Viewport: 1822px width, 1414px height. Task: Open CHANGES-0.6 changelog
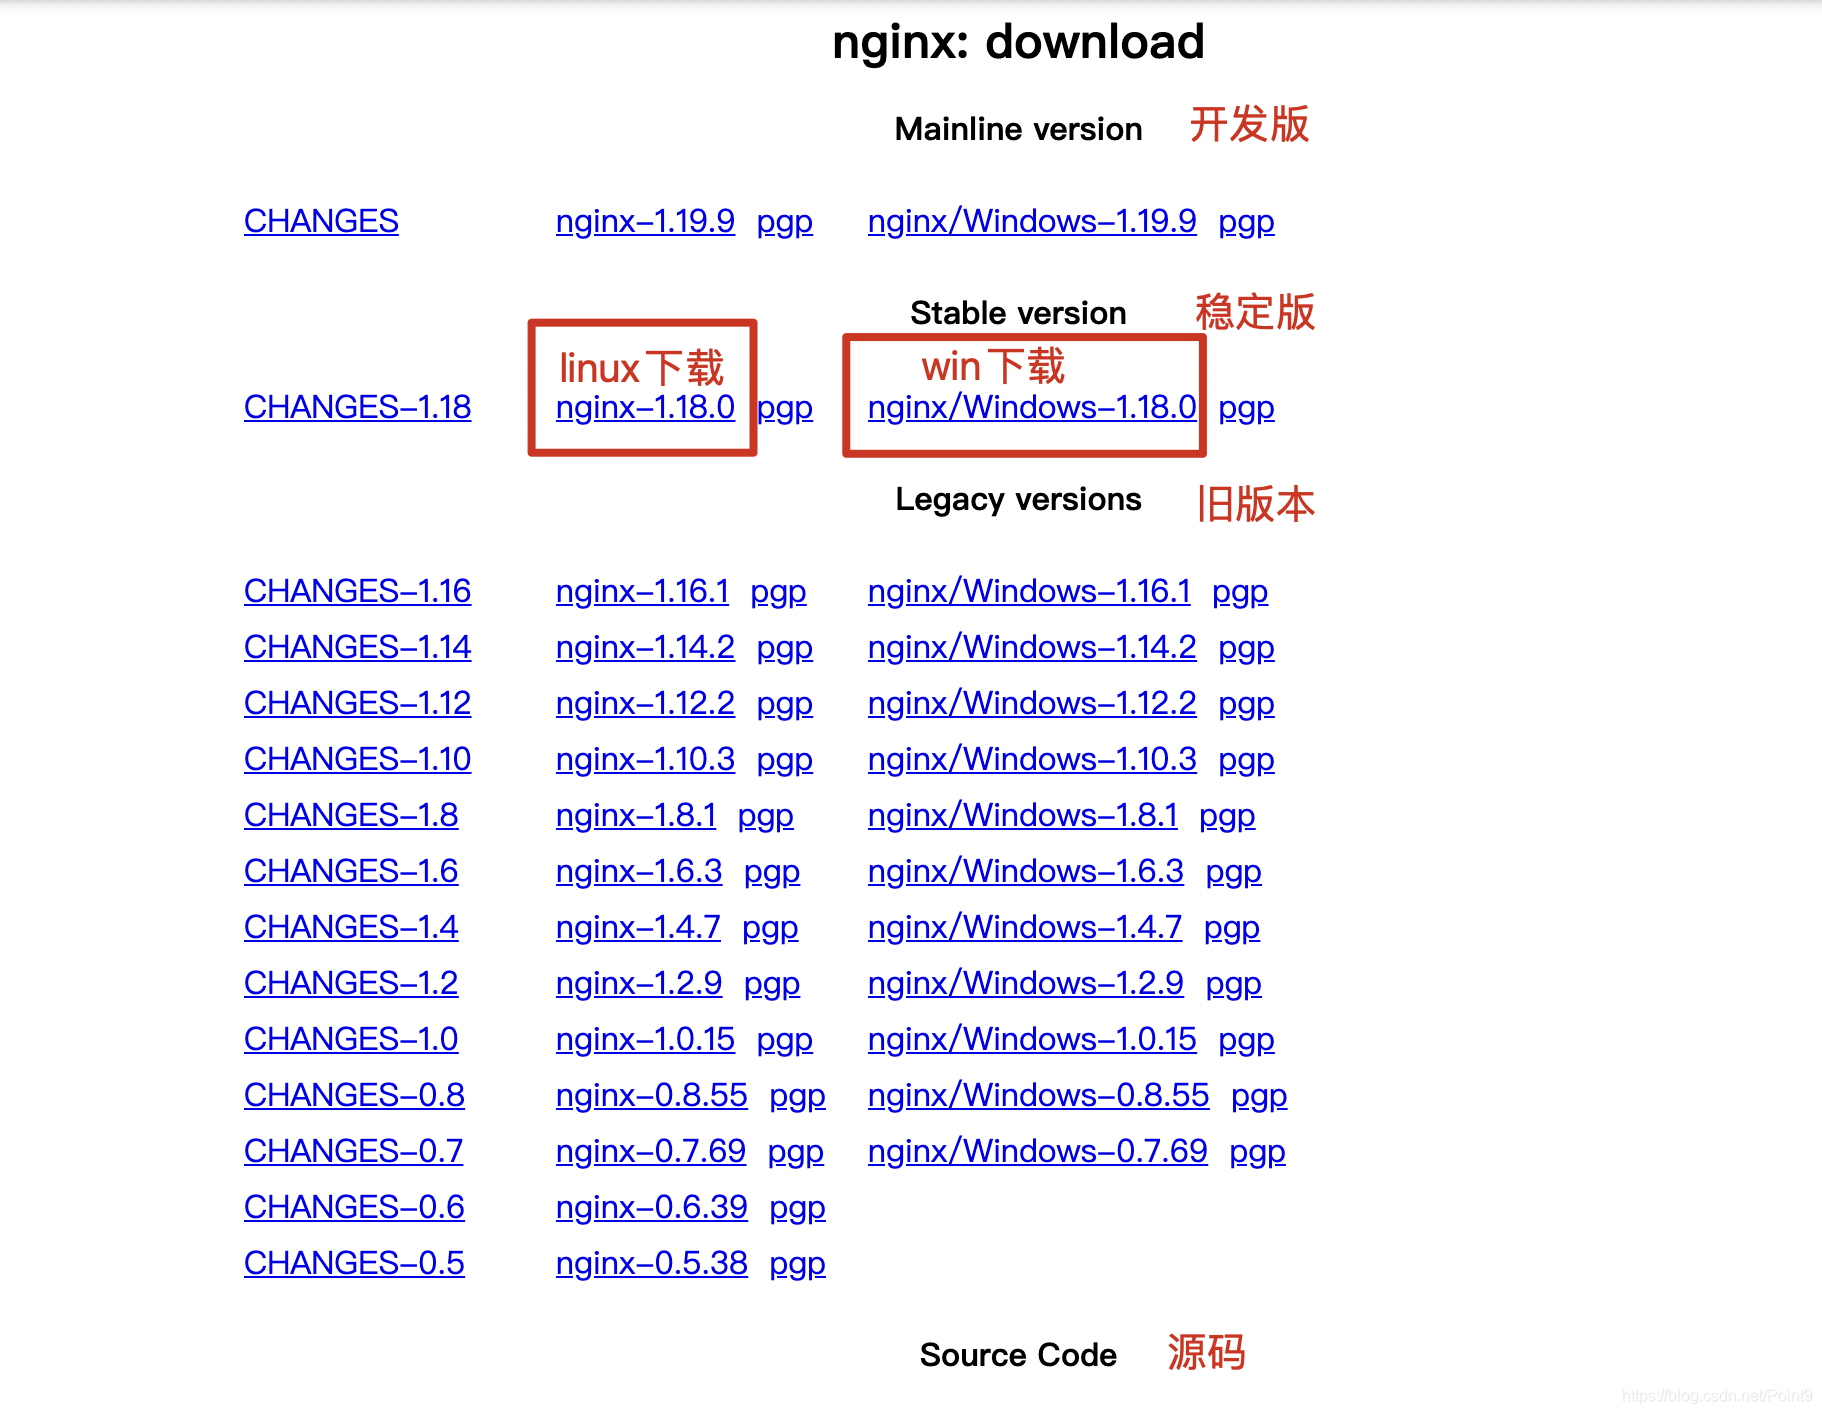354,1207
